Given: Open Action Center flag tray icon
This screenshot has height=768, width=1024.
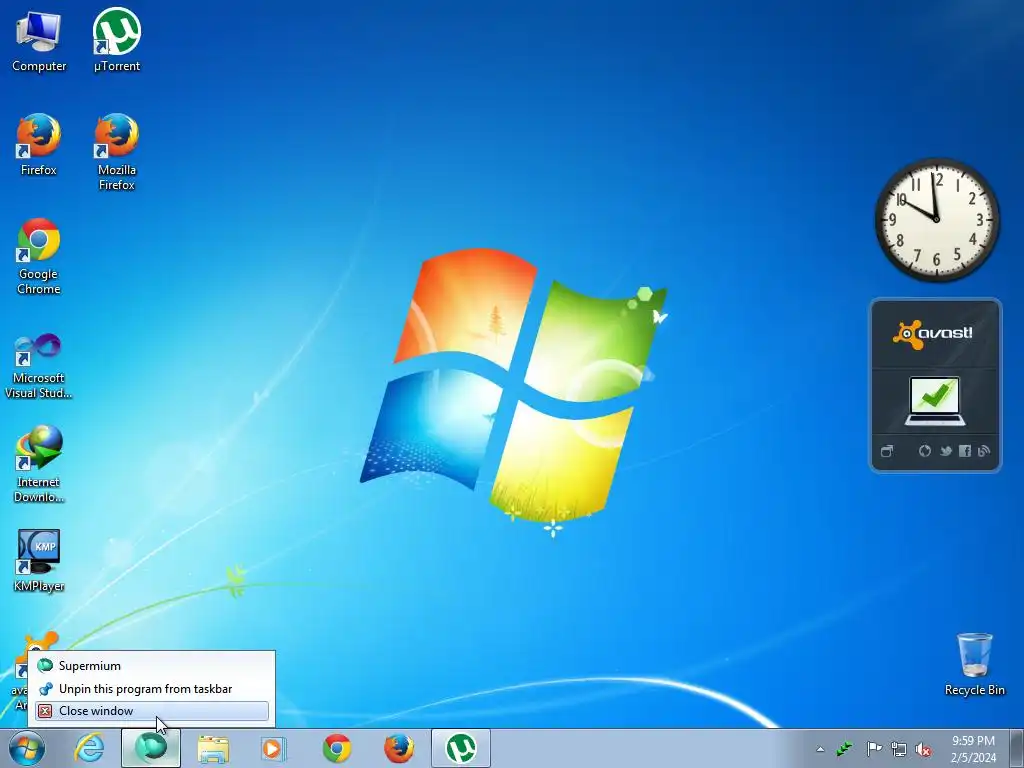Looking at the screenshot, I should point(874,749).
